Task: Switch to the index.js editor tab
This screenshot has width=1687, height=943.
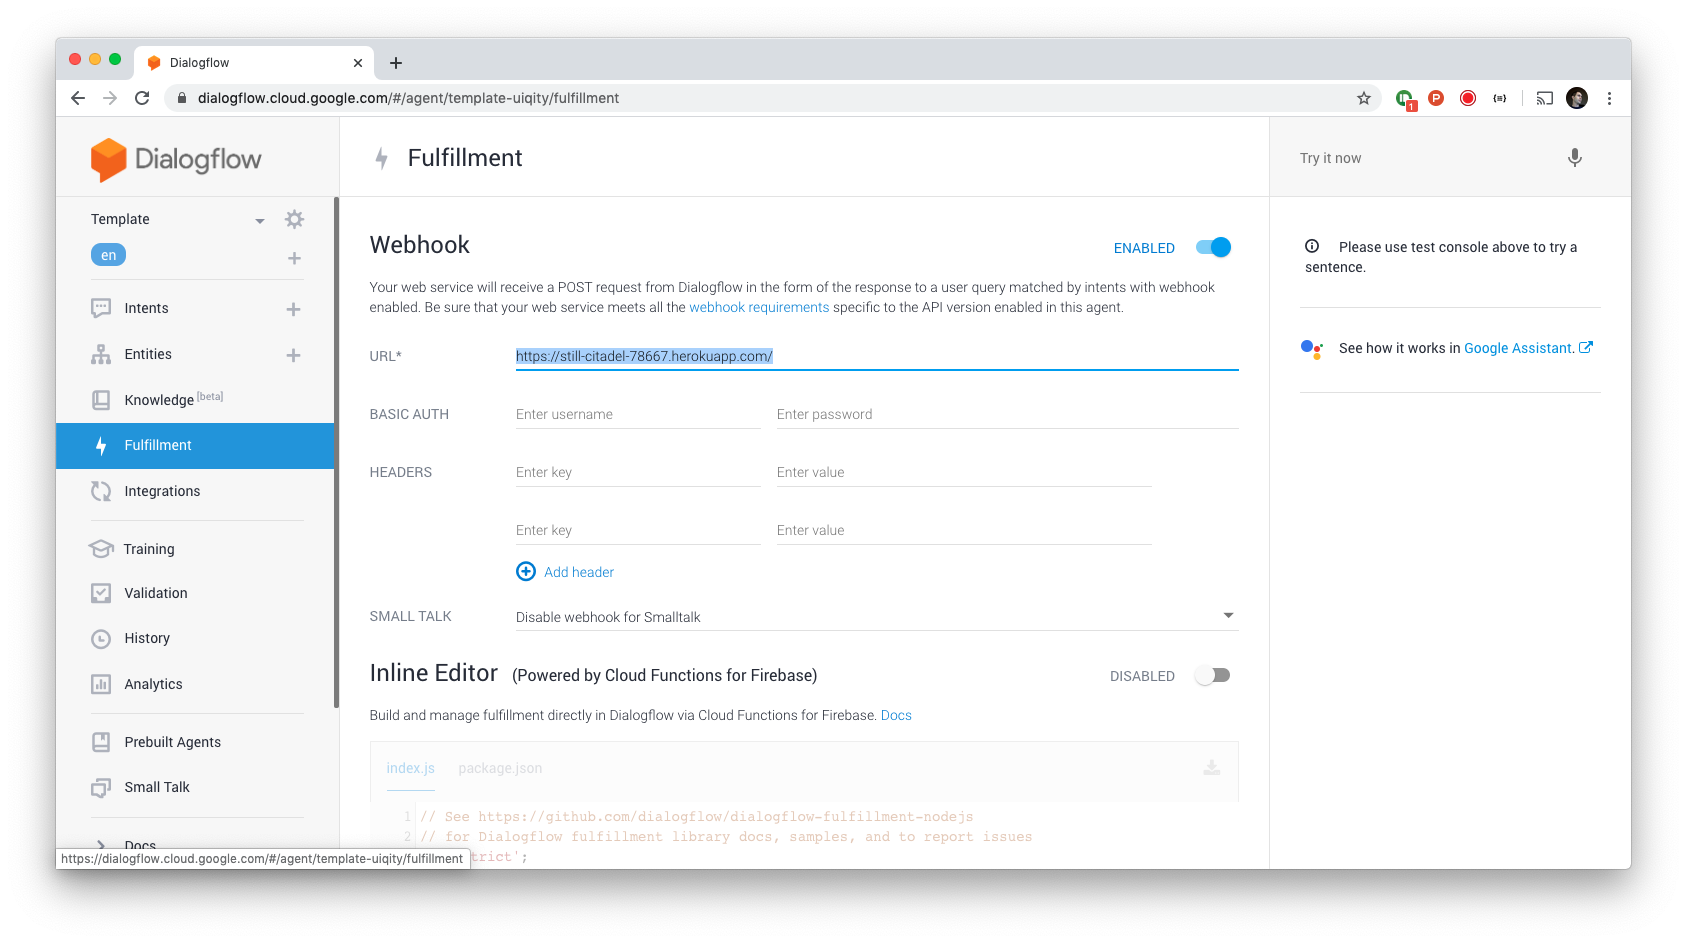Action: click(410, 768)
